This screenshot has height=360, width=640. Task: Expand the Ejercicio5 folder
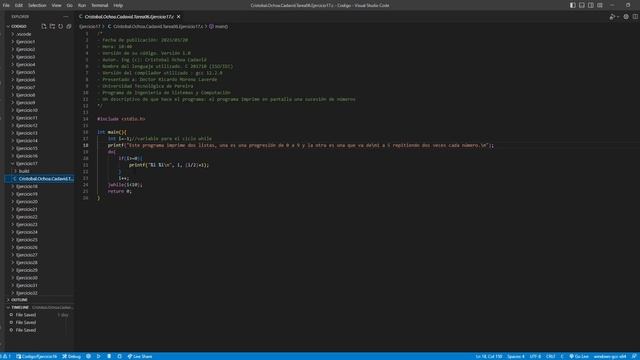[26, 72]
